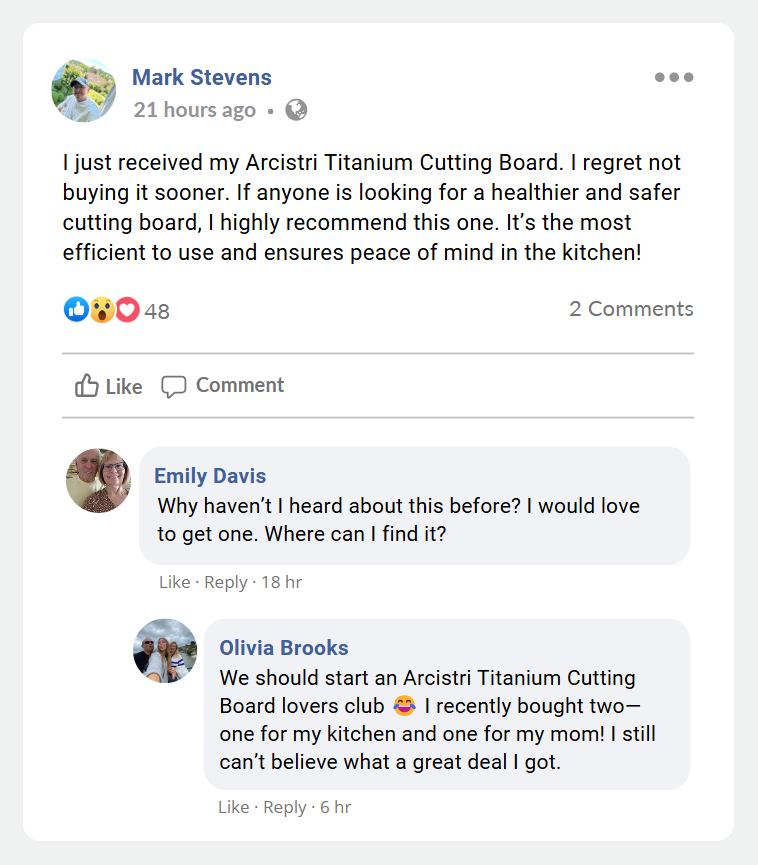View the 48 reactions count
The width and height of the screenshot is (758, 865).
click(x=157, y=311)
